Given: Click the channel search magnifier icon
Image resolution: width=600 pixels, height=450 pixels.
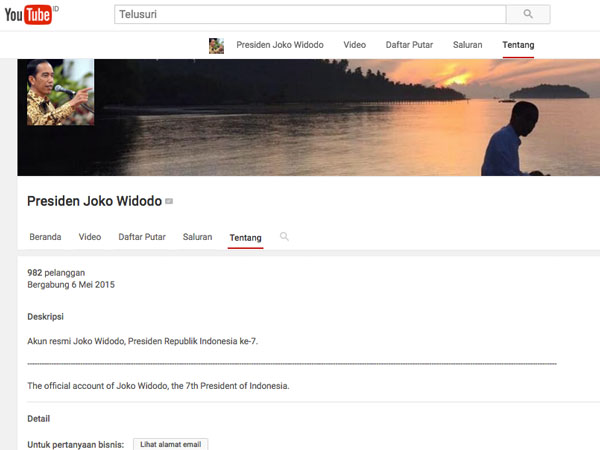Looking at the screenshot, I should click(x=284, y=236).
